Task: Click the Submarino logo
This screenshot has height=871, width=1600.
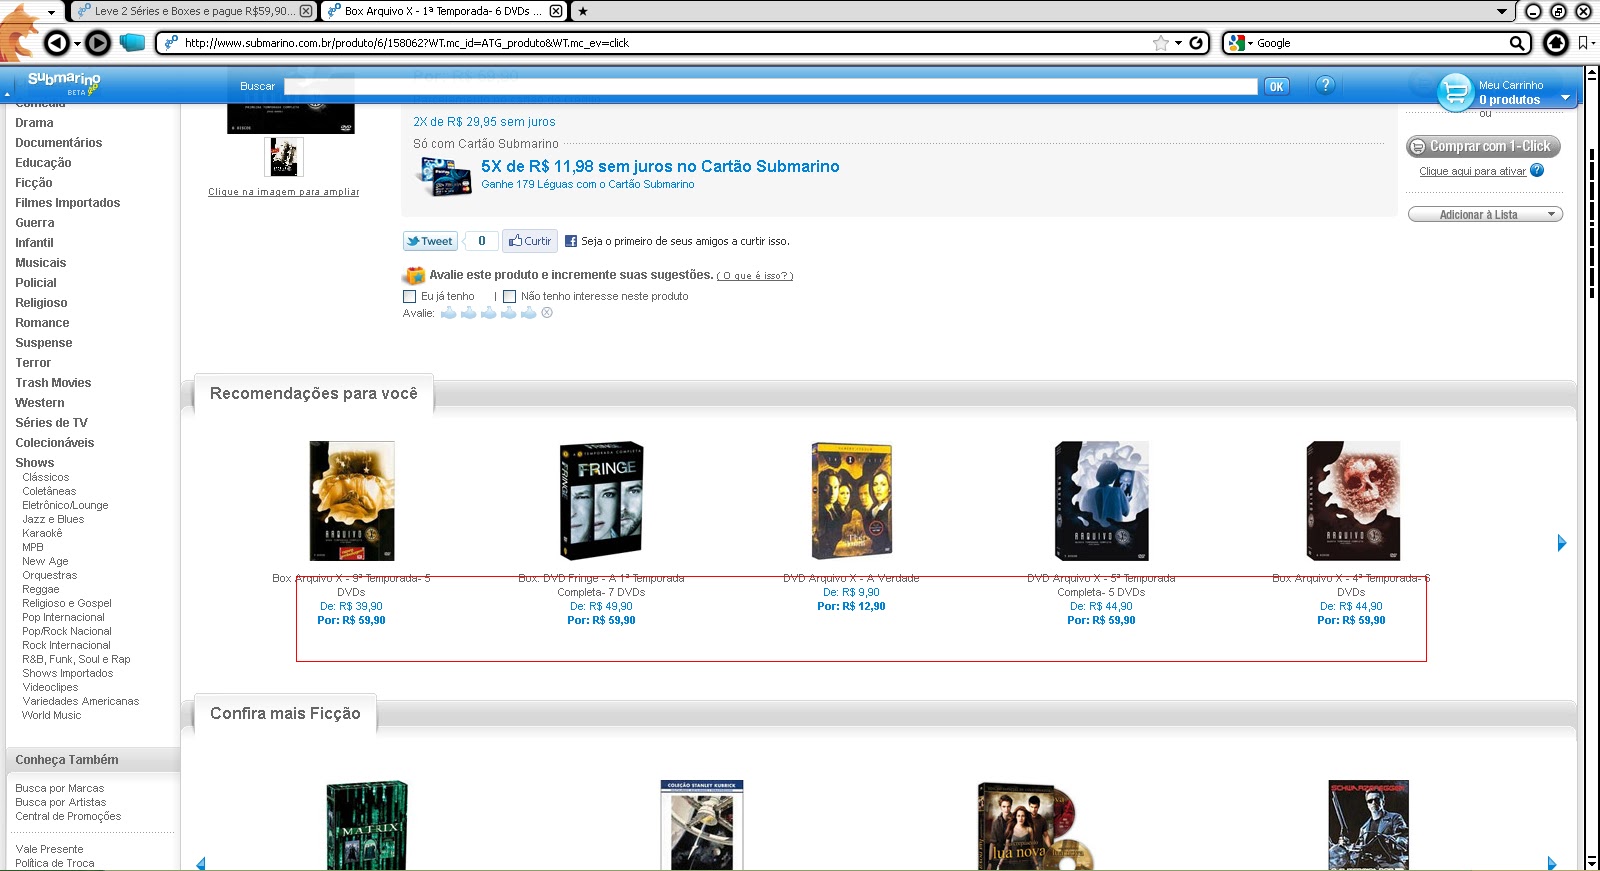Action: [x=64, y=82]
